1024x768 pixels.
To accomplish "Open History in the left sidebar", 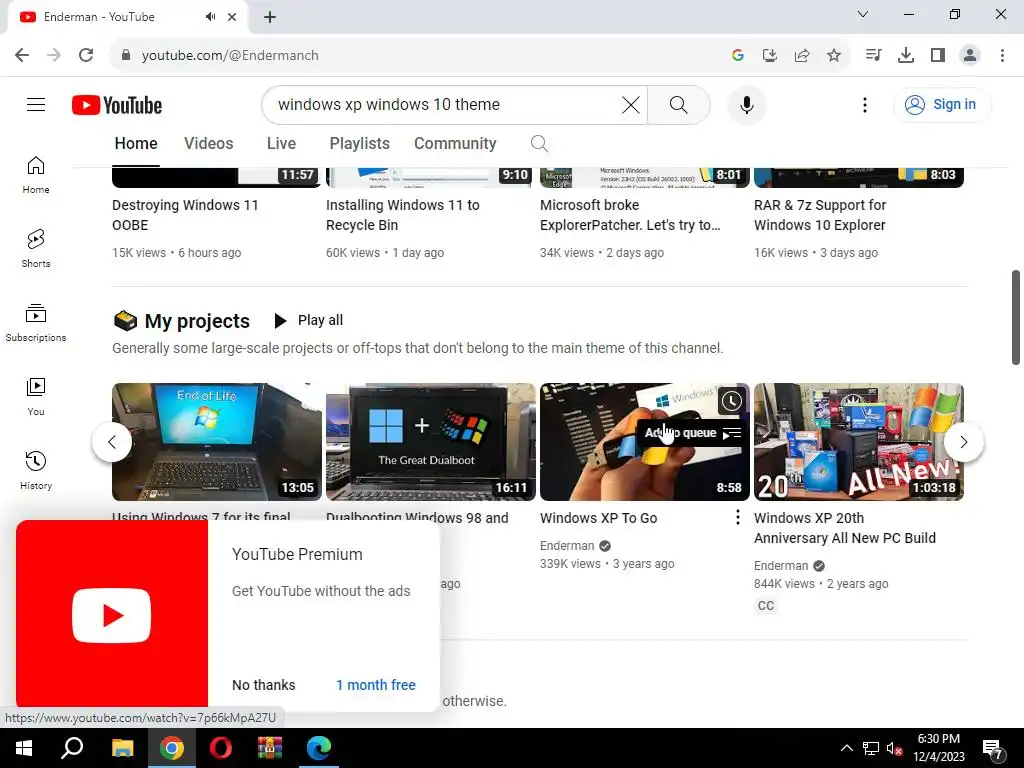I will (x=36, y=470).
